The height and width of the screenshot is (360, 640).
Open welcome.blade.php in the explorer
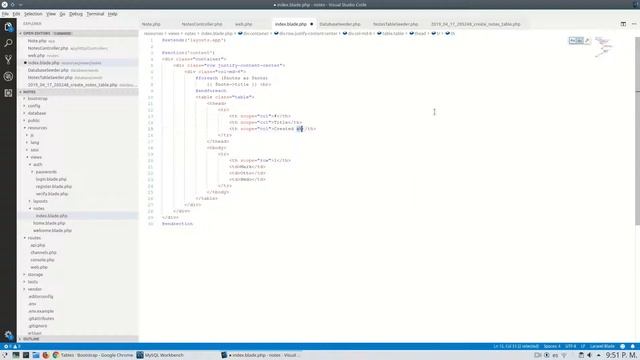[x=52, y=231]
